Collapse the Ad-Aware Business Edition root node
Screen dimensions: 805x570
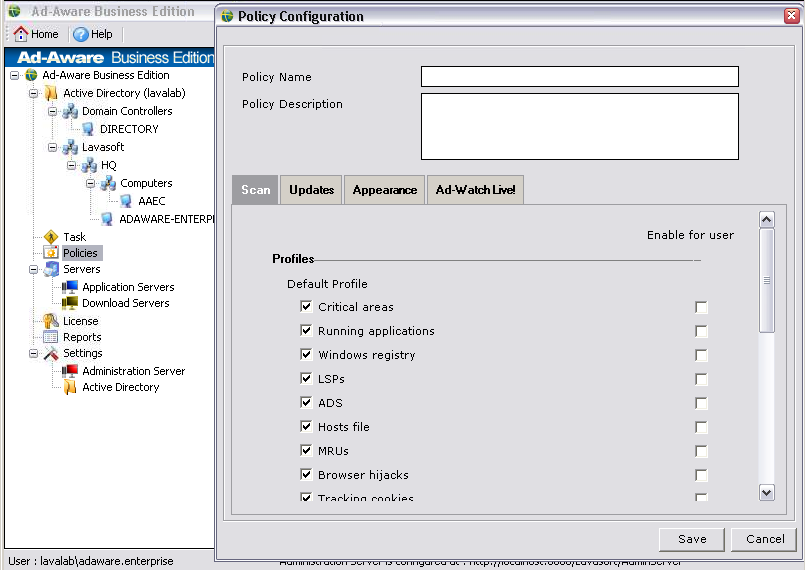pyautogui.click(x=14, y=75)
